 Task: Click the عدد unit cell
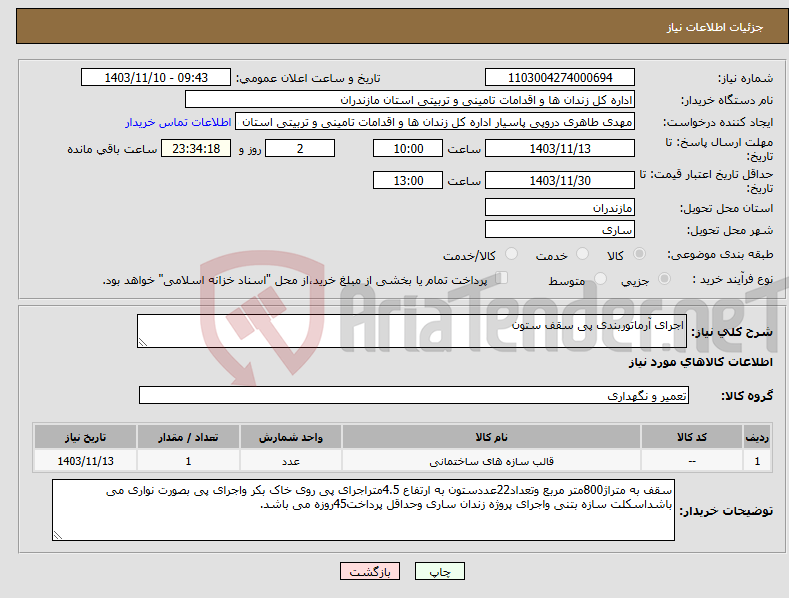tap(291, 461)
